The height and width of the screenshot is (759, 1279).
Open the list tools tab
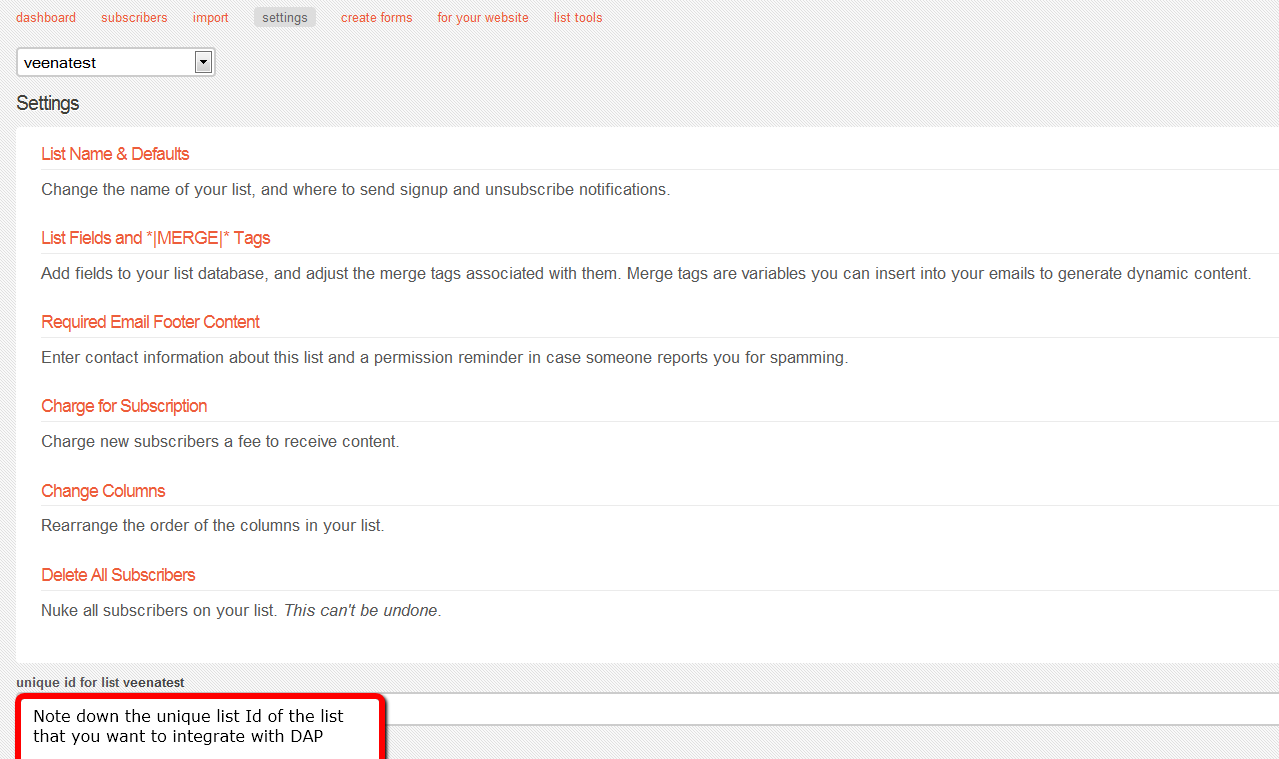point(578,18)
